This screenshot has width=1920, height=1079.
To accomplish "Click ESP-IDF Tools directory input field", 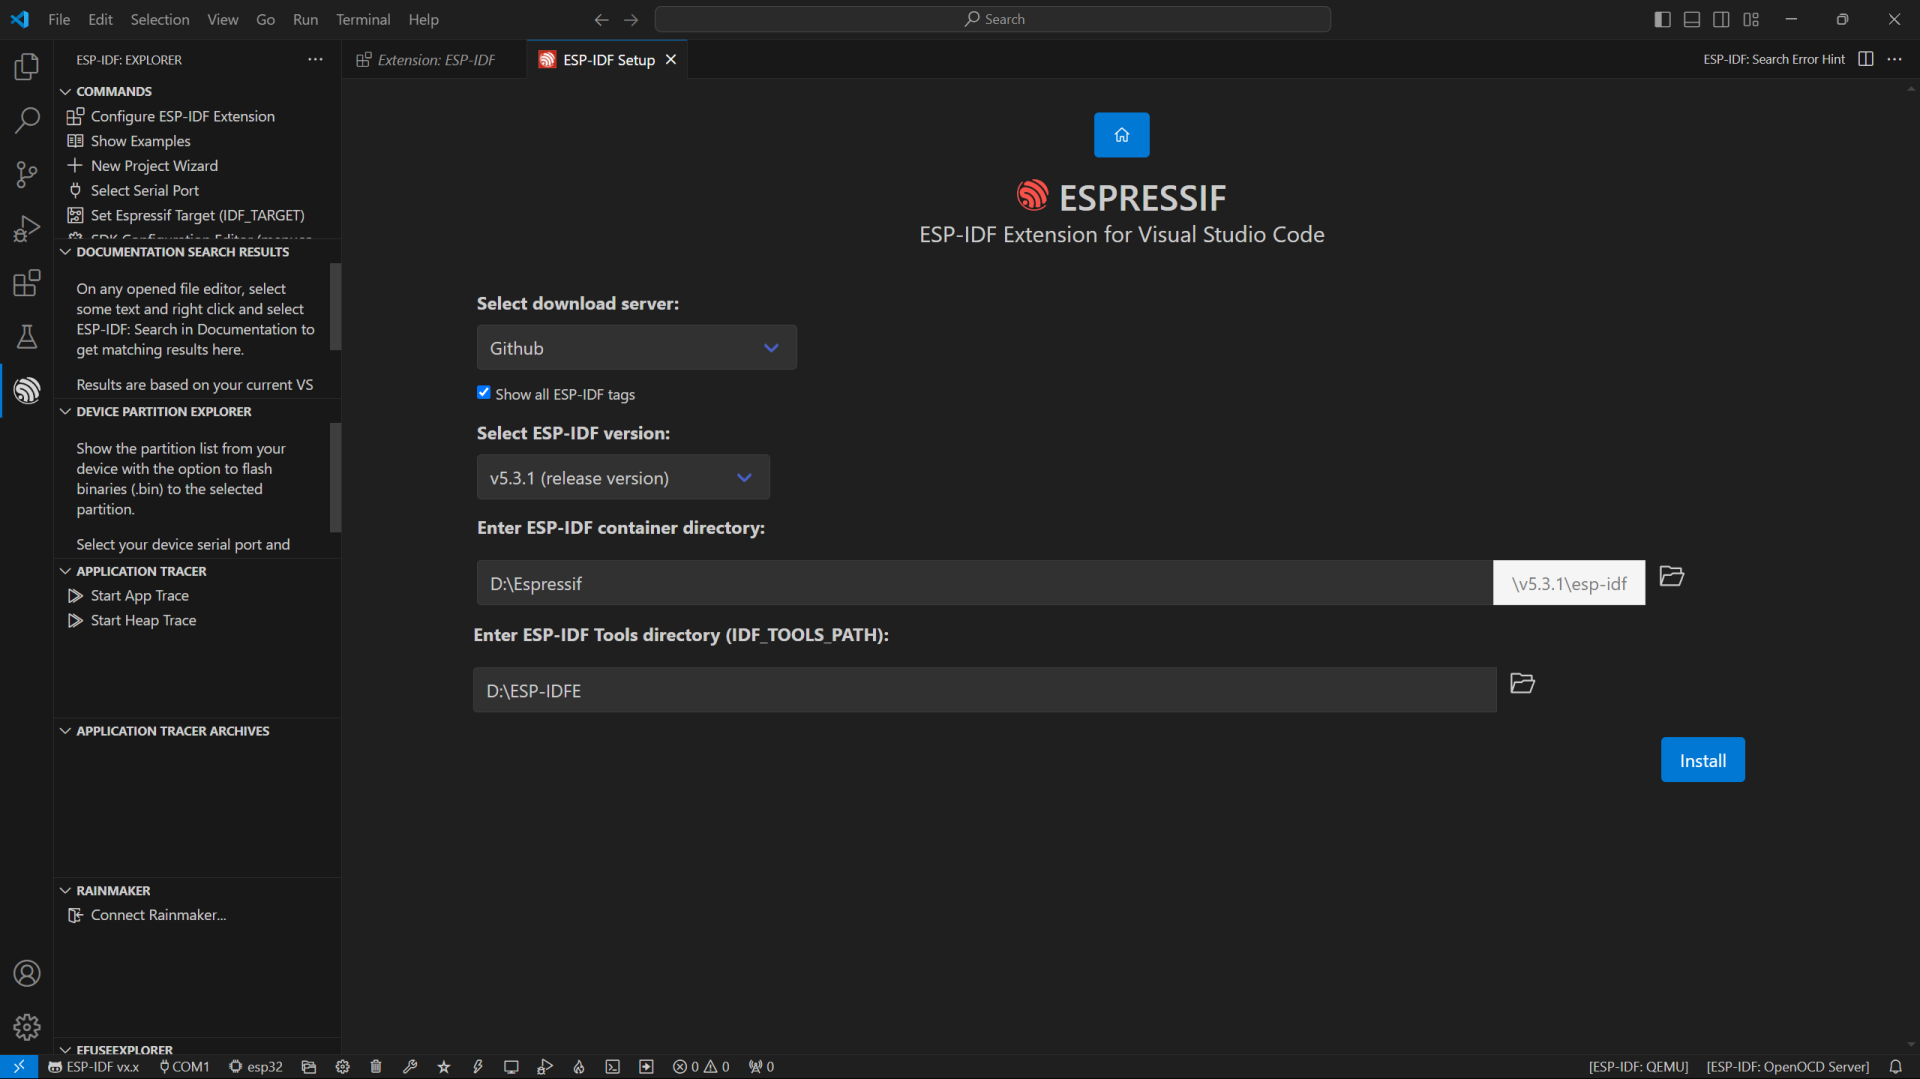I will click(984, 690).
